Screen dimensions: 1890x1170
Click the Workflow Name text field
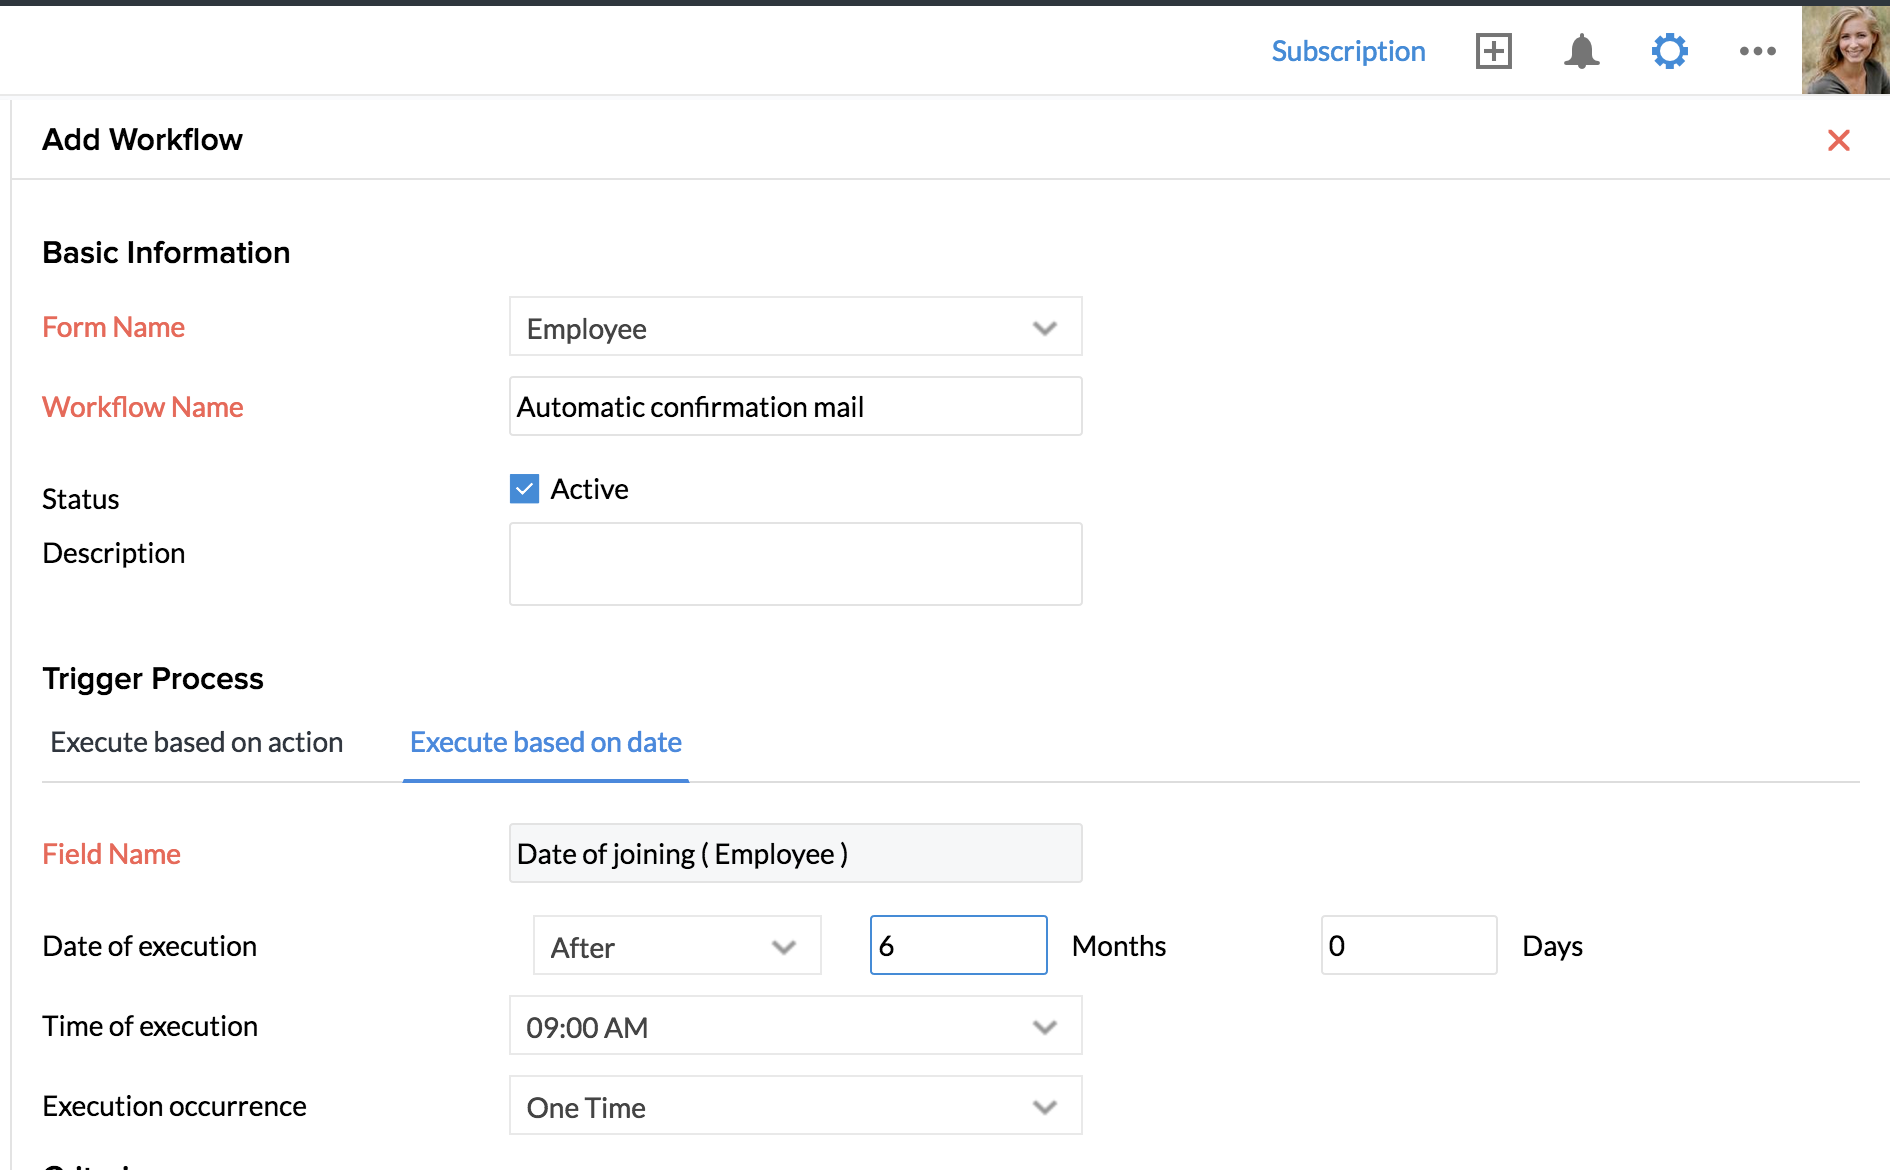795,407
